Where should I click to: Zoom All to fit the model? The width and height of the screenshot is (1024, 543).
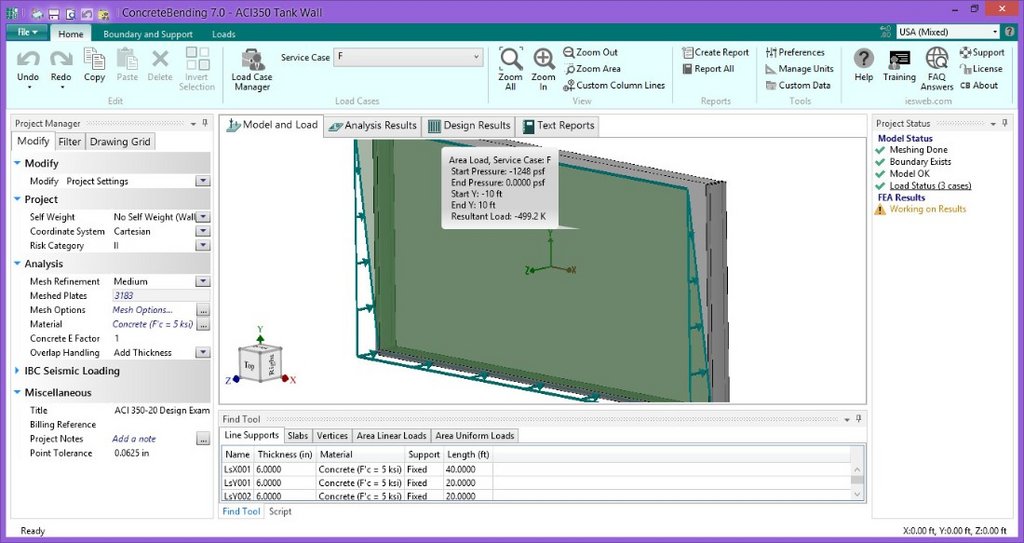tap(511, 69)
